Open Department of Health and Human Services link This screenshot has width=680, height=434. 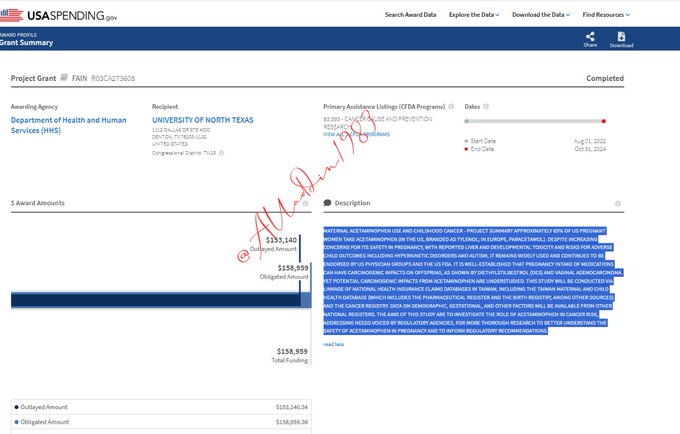(67, 125)
